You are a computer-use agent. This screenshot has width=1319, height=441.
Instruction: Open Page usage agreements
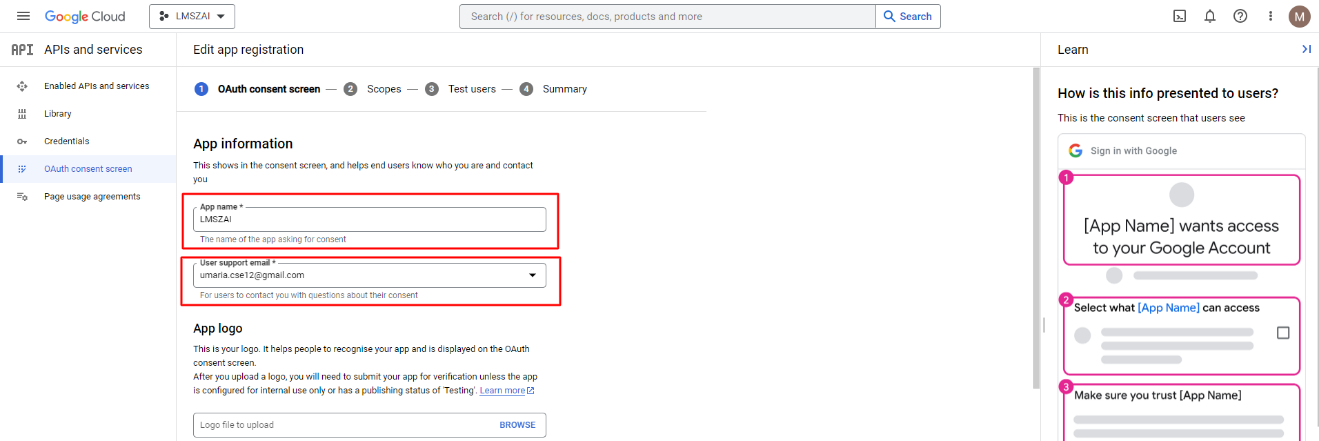pos(92,196)
